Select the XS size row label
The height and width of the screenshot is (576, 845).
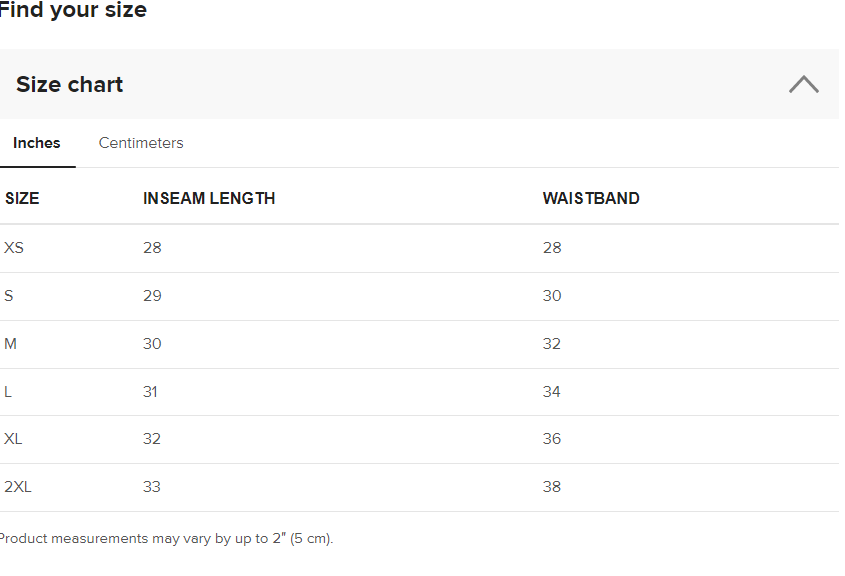[14, 248]
